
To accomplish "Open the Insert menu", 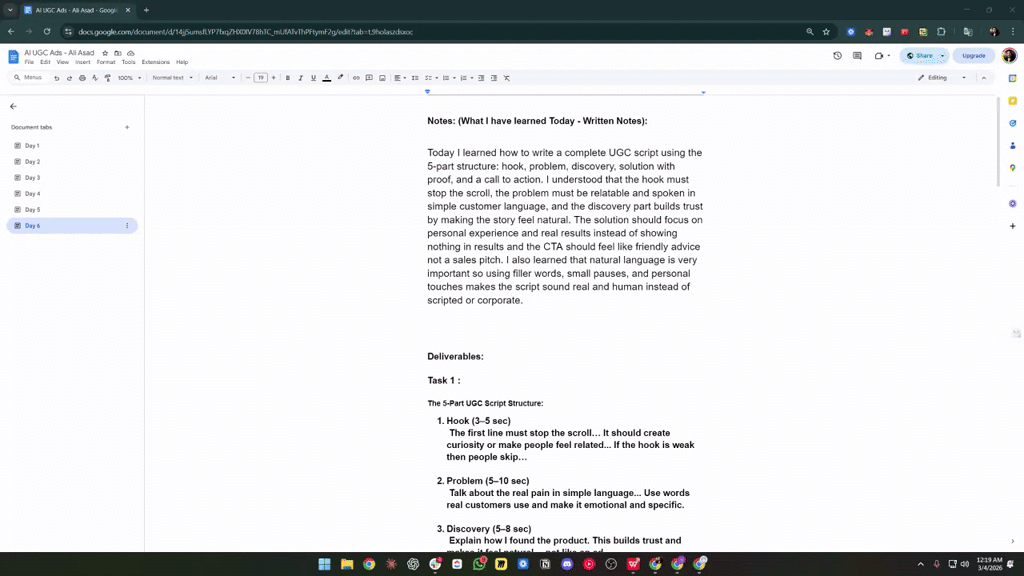I will (83, 62).
